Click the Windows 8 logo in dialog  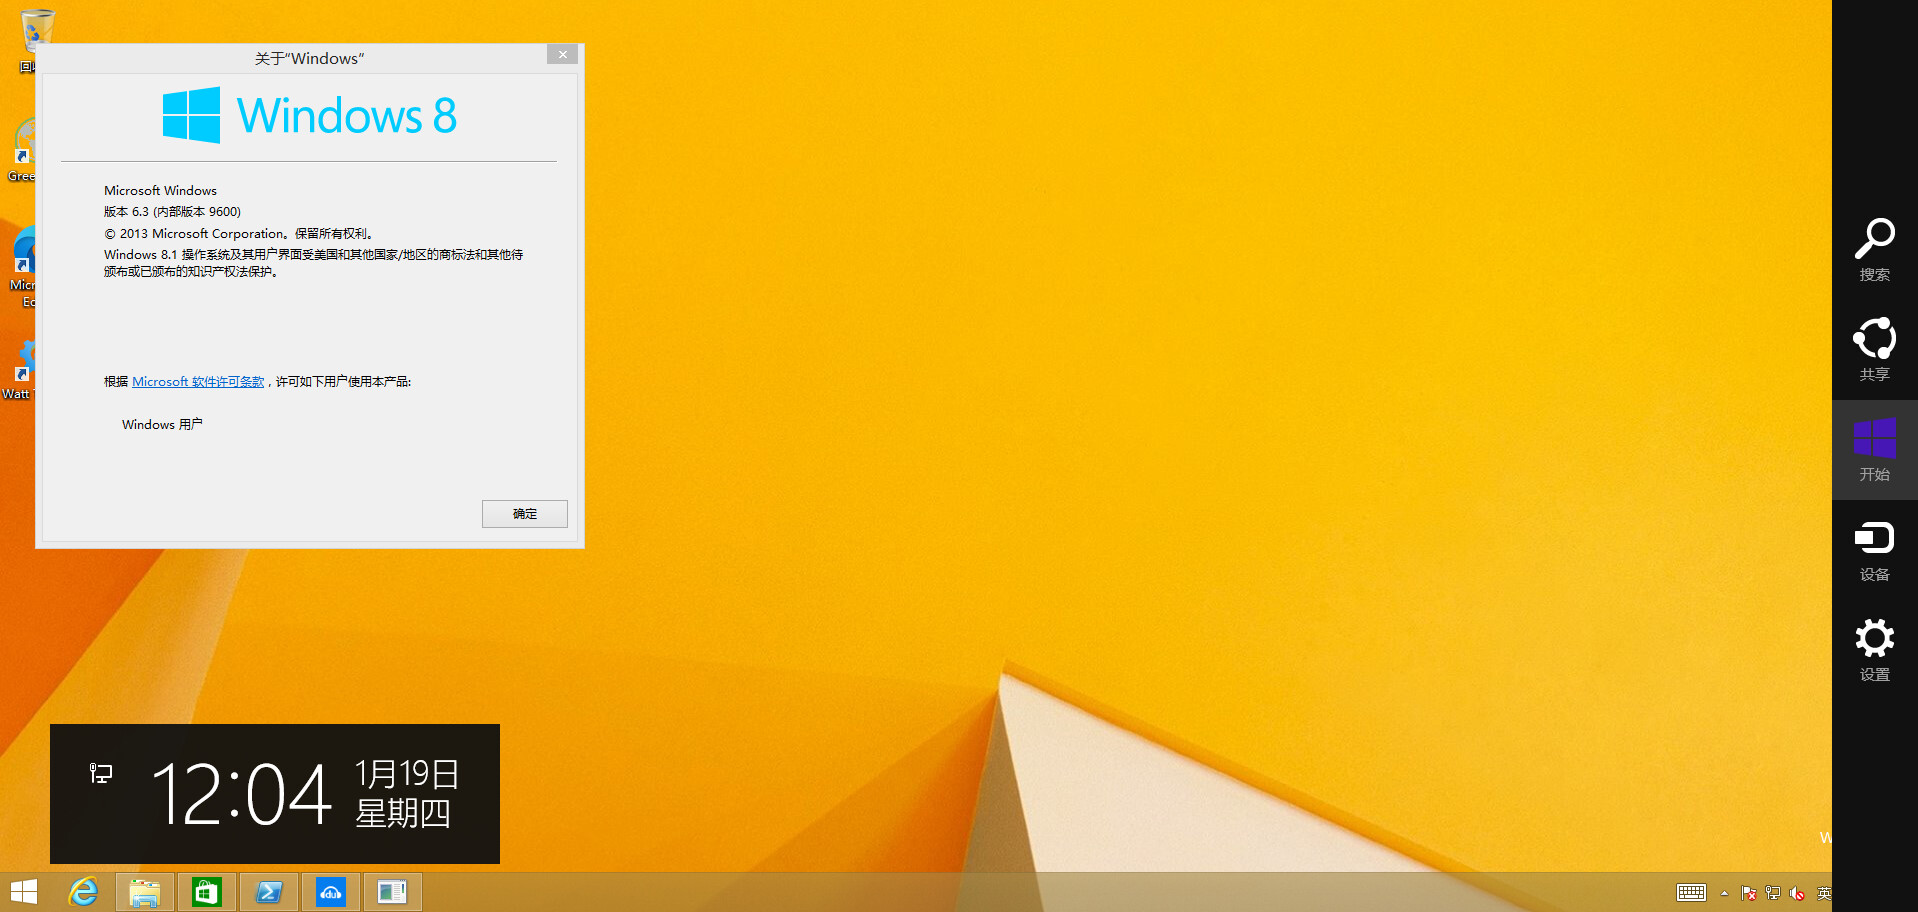pyautogui.click(x=310, y=116)
